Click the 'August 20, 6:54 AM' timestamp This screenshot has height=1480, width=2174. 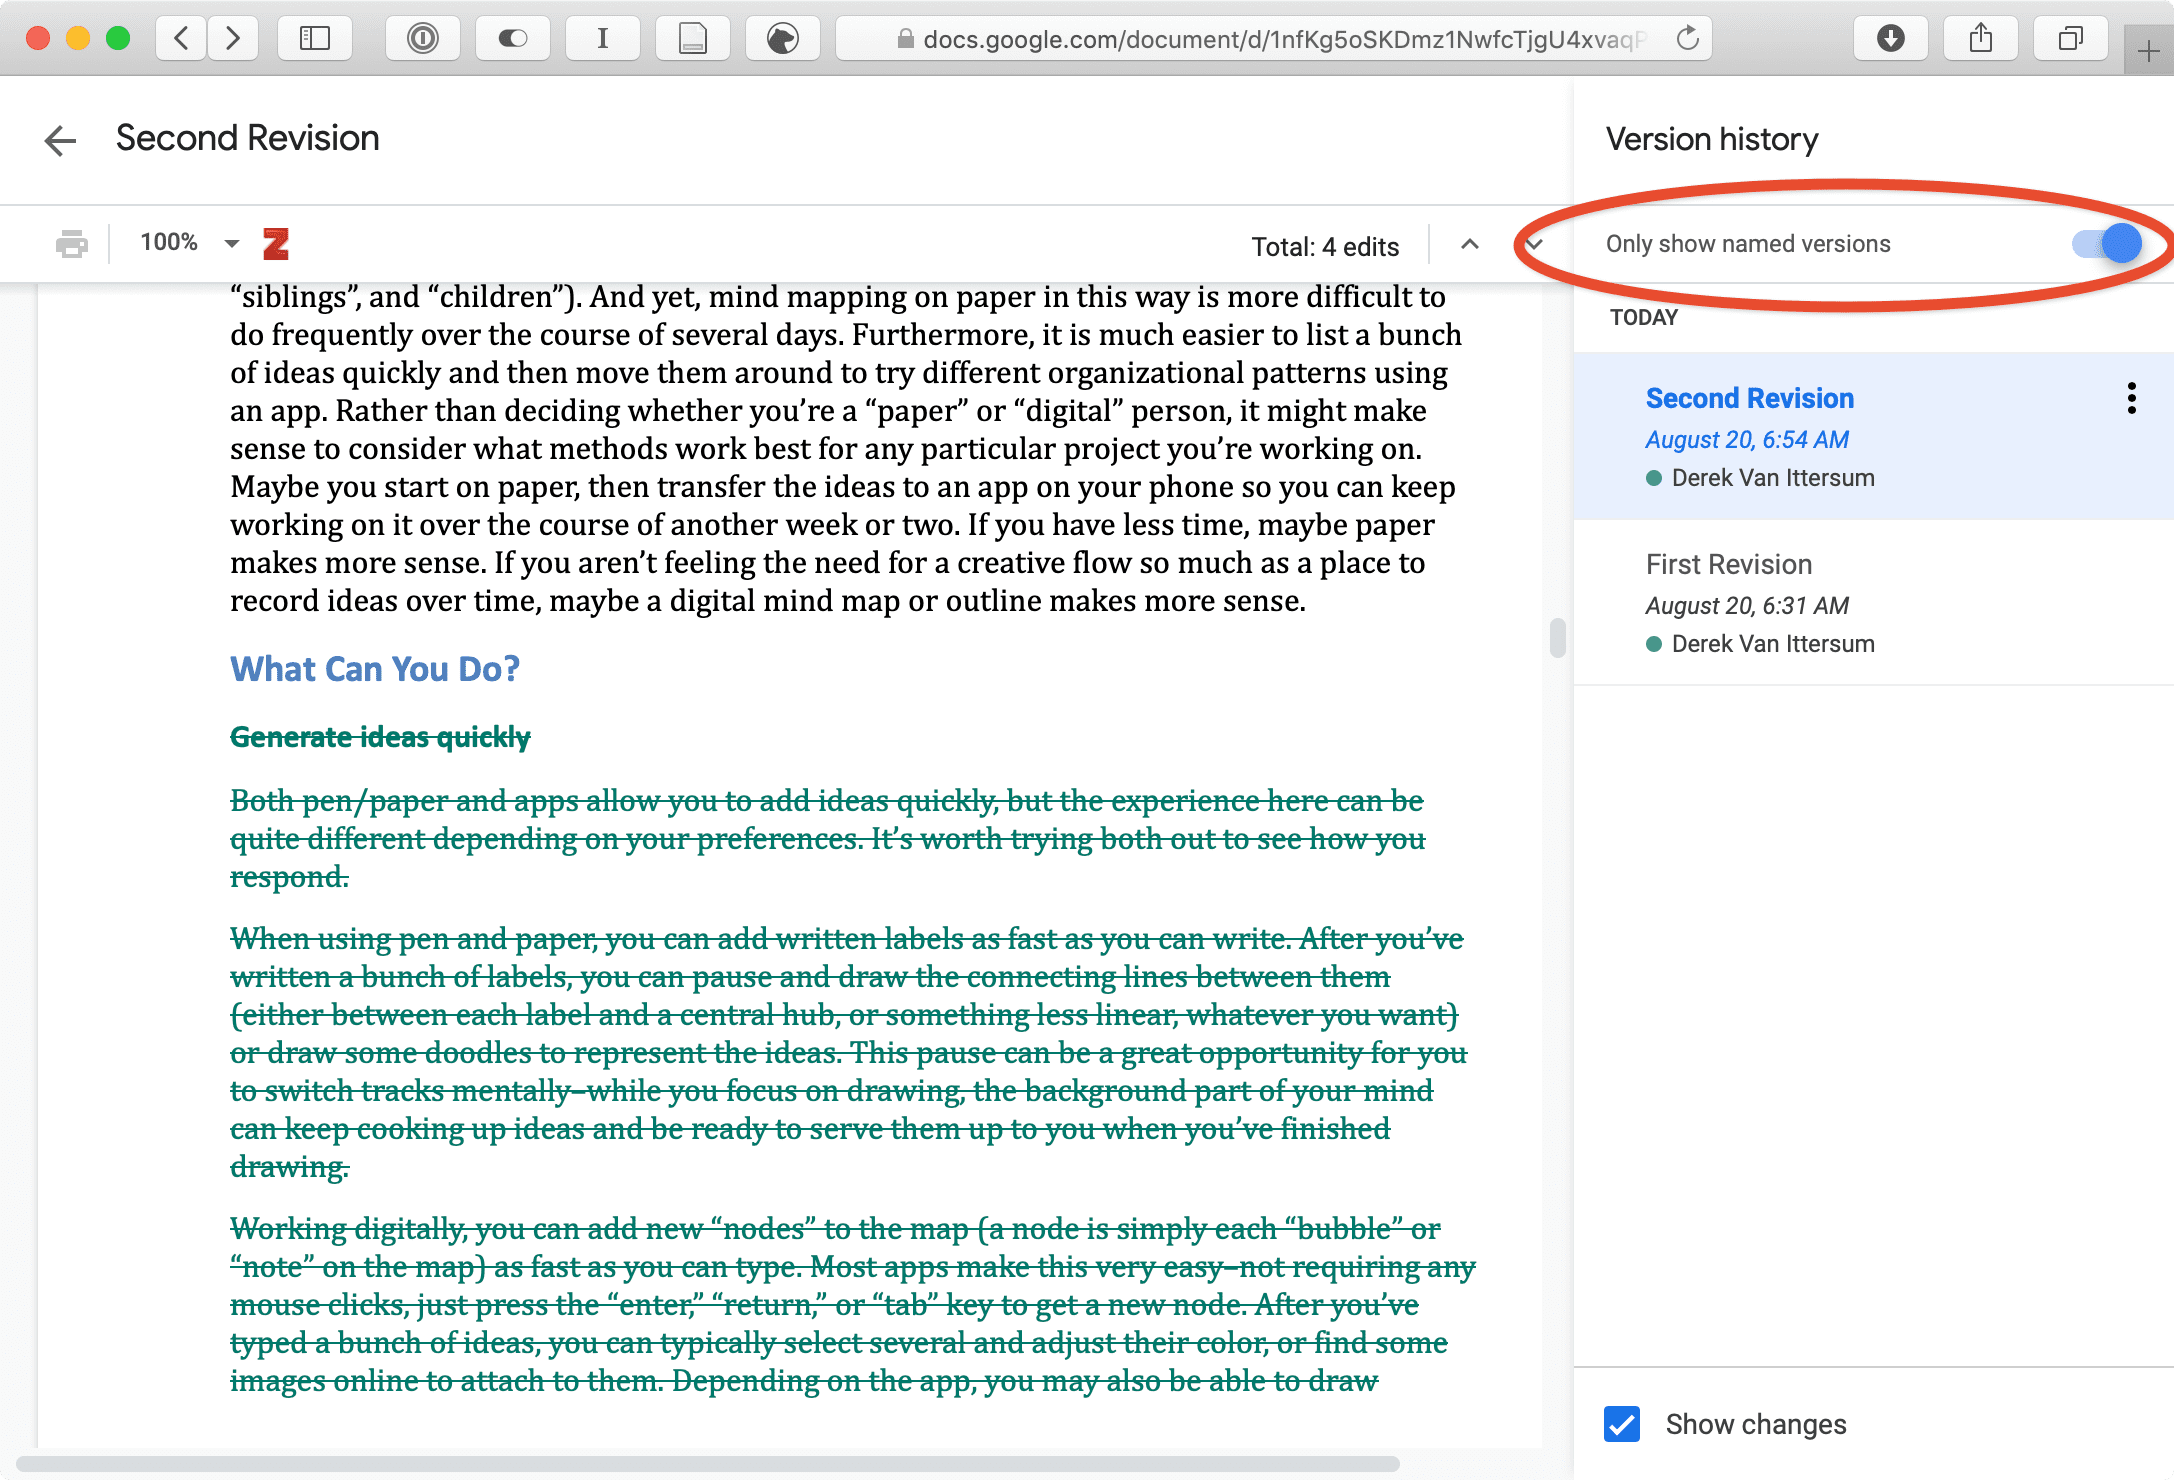(1747, 439)
